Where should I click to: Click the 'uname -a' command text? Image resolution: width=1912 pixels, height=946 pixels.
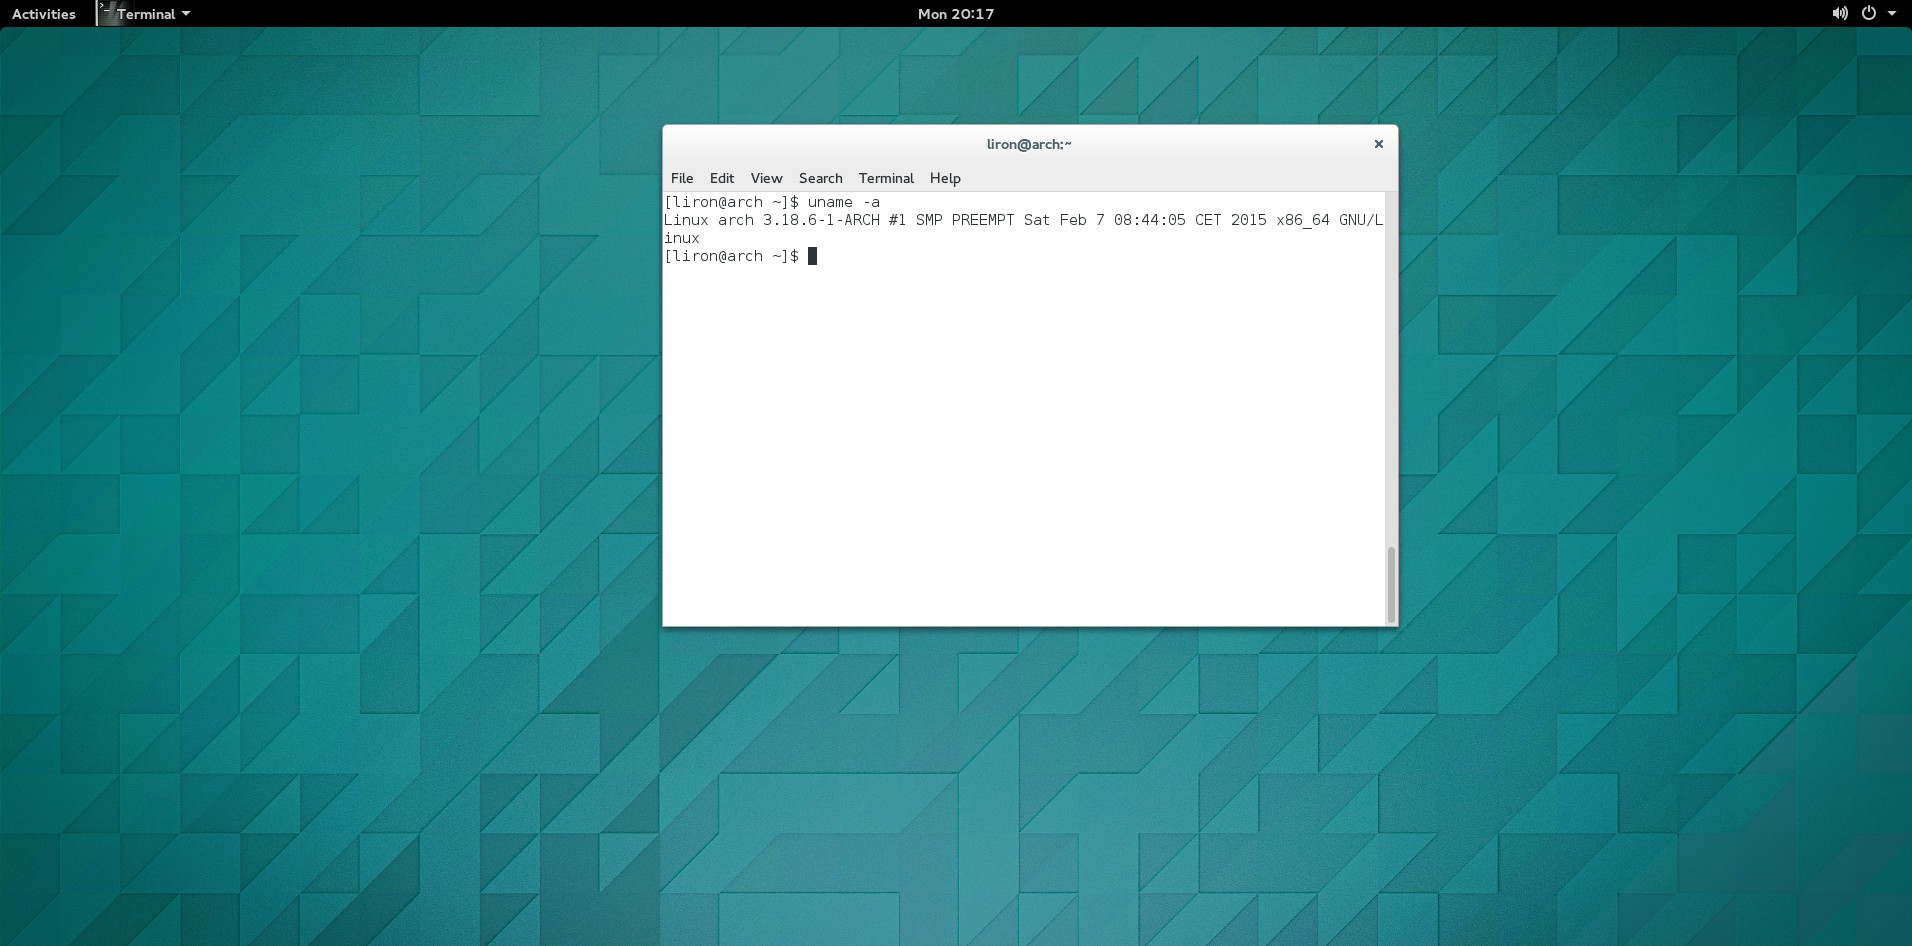(x=844, y=202)
